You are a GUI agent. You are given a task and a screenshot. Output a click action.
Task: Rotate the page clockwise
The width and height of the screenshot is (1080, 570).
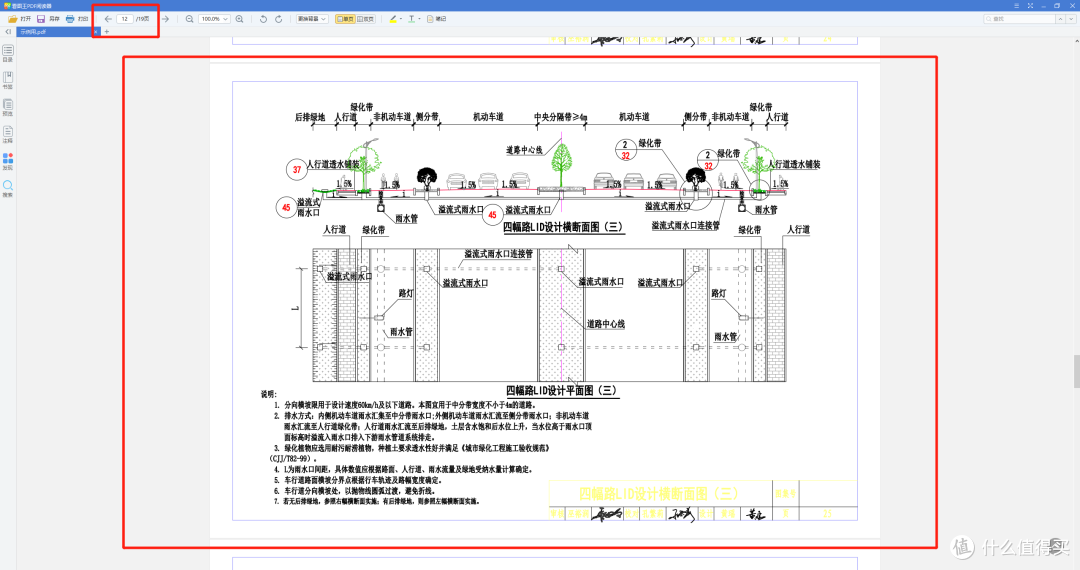click(x=278, y=19)
